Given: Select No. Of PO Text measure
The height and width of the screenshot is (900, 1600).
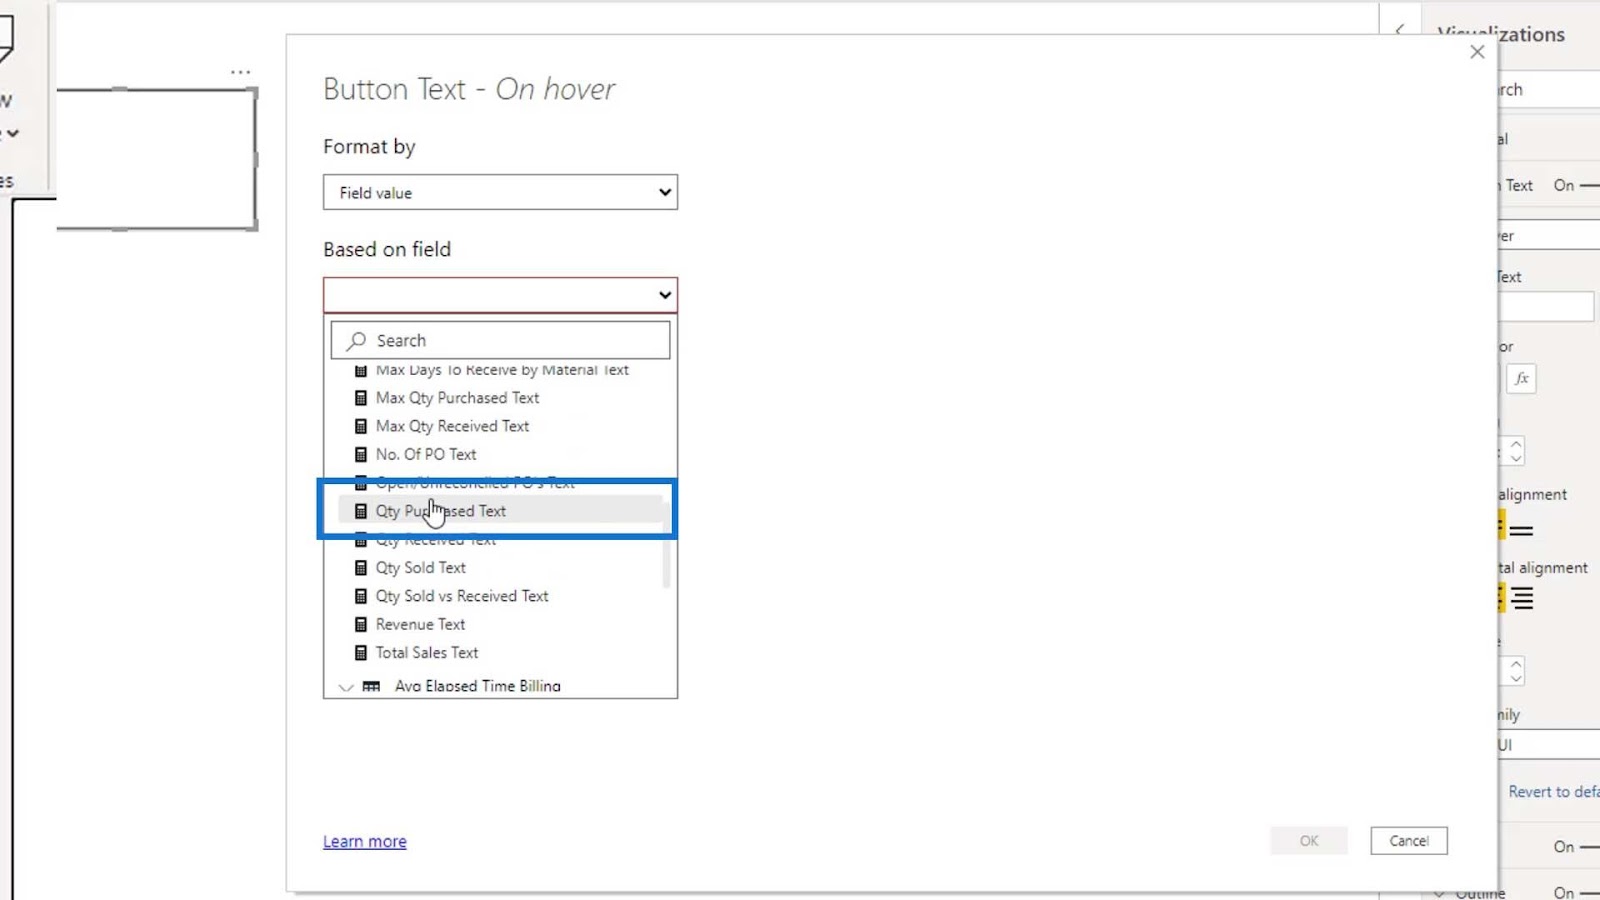Looking at the screenshot, I should click(426, 454).
